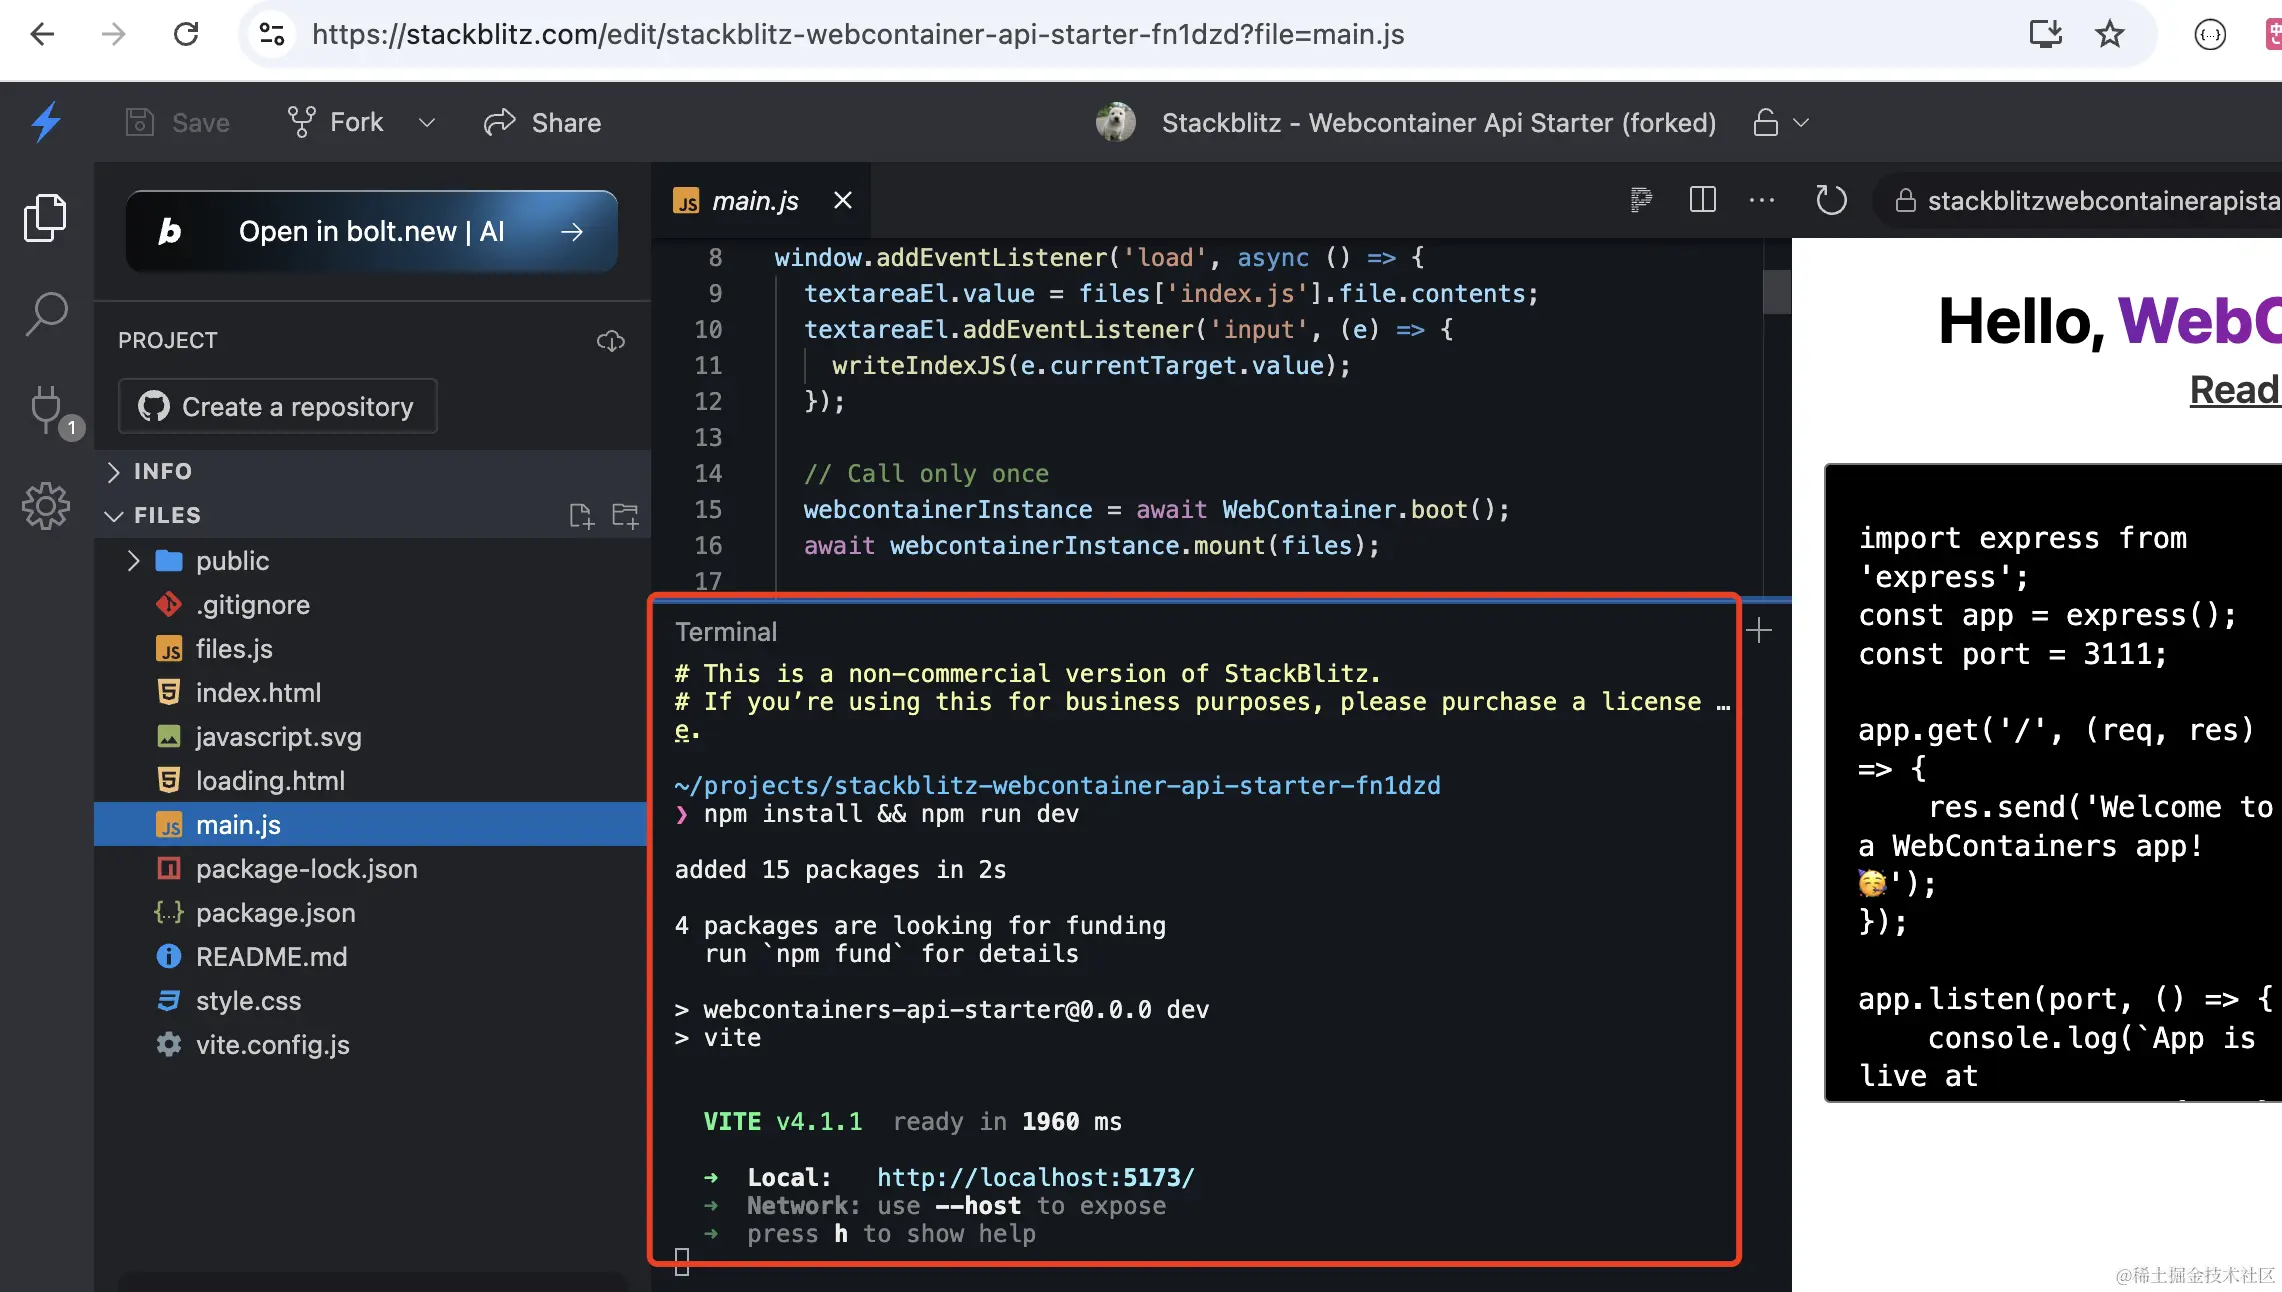Click the split editor icon
The image size is (2282, 1292).
(x=1702, y=200)
